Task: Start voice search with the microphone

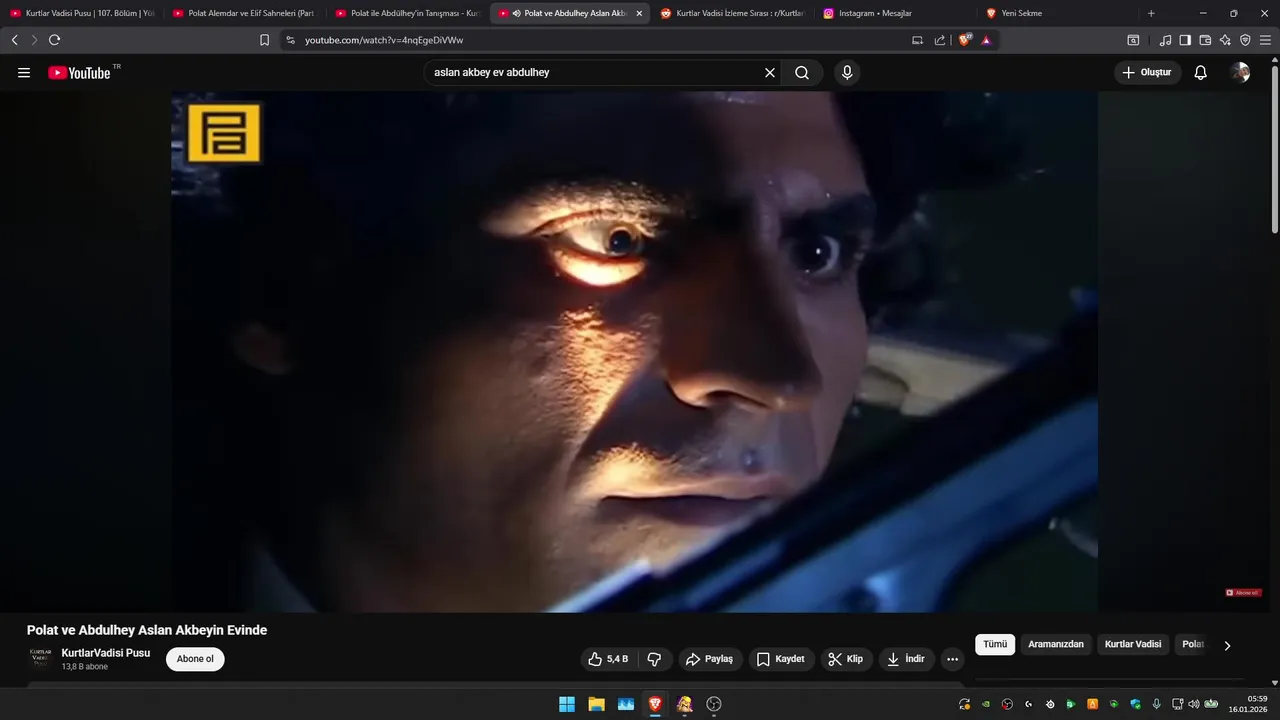Action: point(847,73)
